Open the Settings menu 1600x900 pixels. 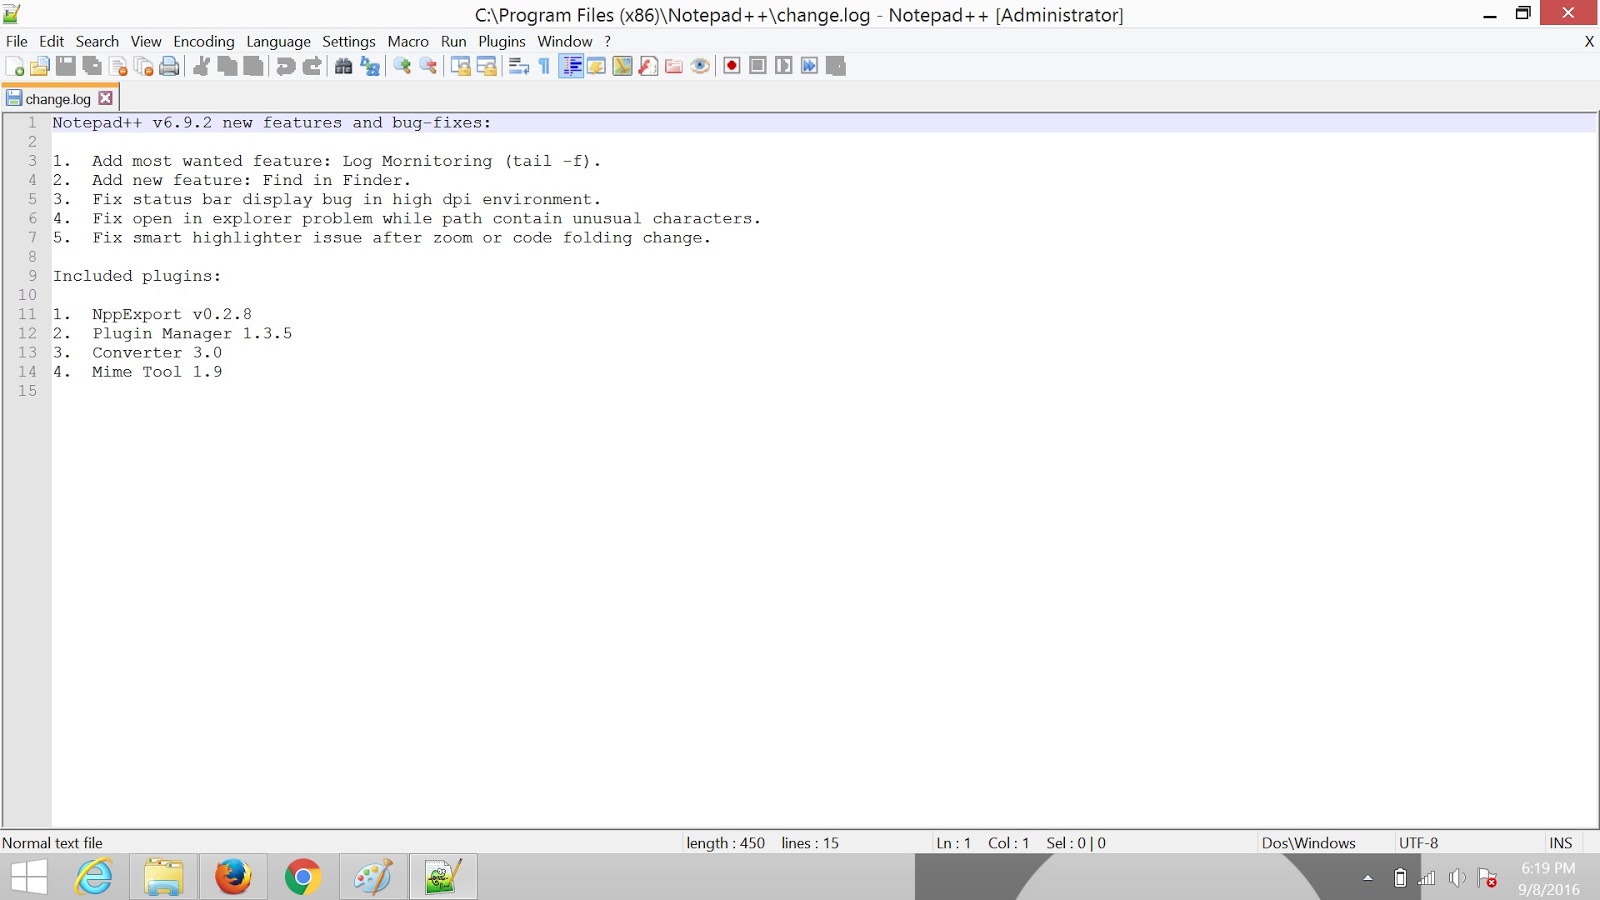pos(349,41)
